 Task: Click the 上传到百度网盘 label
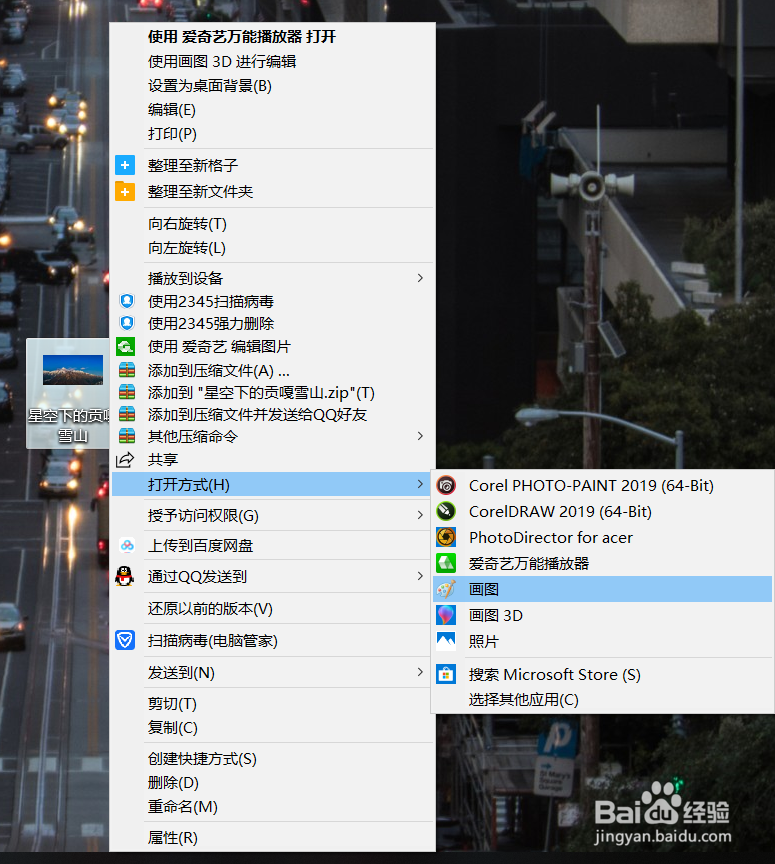click(x=201, y=546)
